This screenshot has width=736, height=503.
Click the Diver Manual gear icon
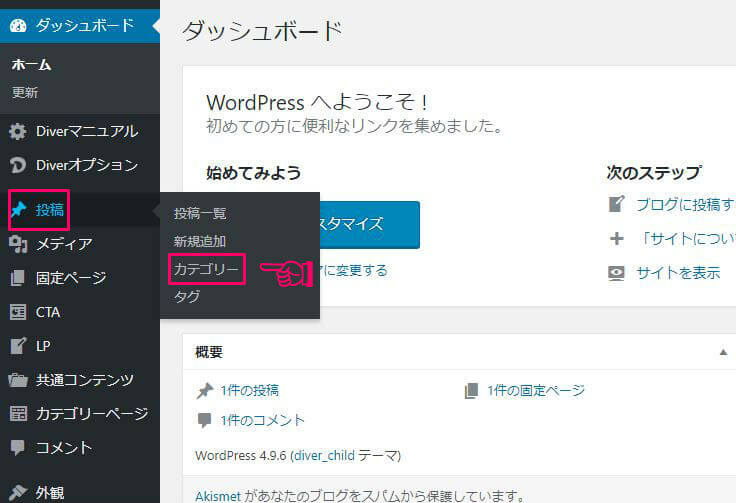(x=18, y=131)
